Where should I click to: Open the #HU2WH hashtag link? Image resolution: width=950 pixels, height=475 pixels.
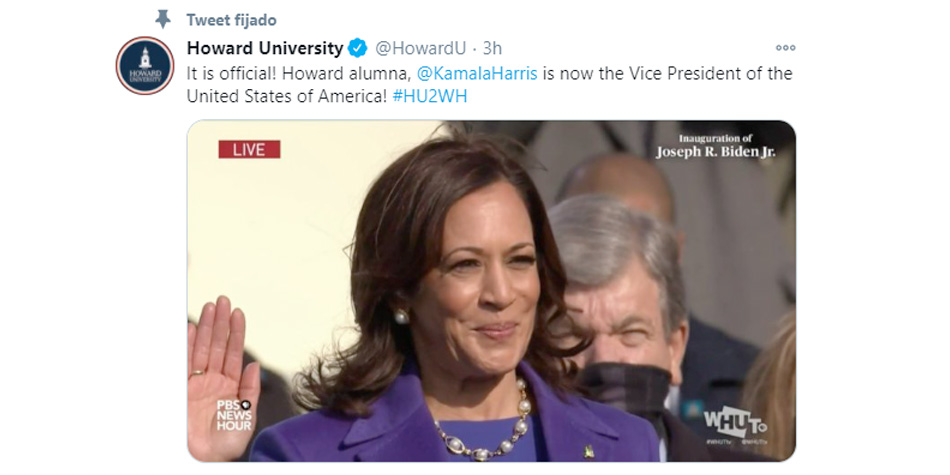point(430,96)
